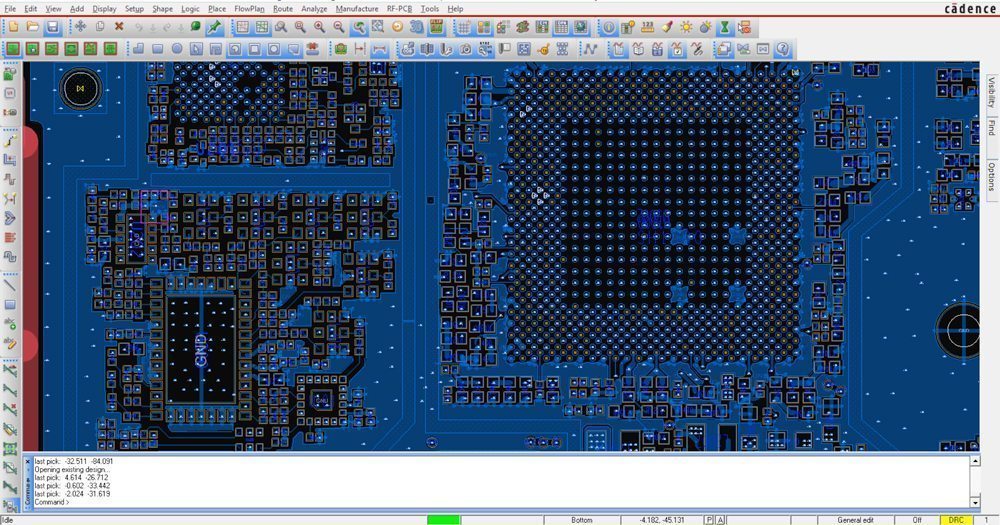The width and height of the screenshot is (1000, 525).
Task: Click the coordinates readout -4.182, -45.131
Action: click(662, 521)
